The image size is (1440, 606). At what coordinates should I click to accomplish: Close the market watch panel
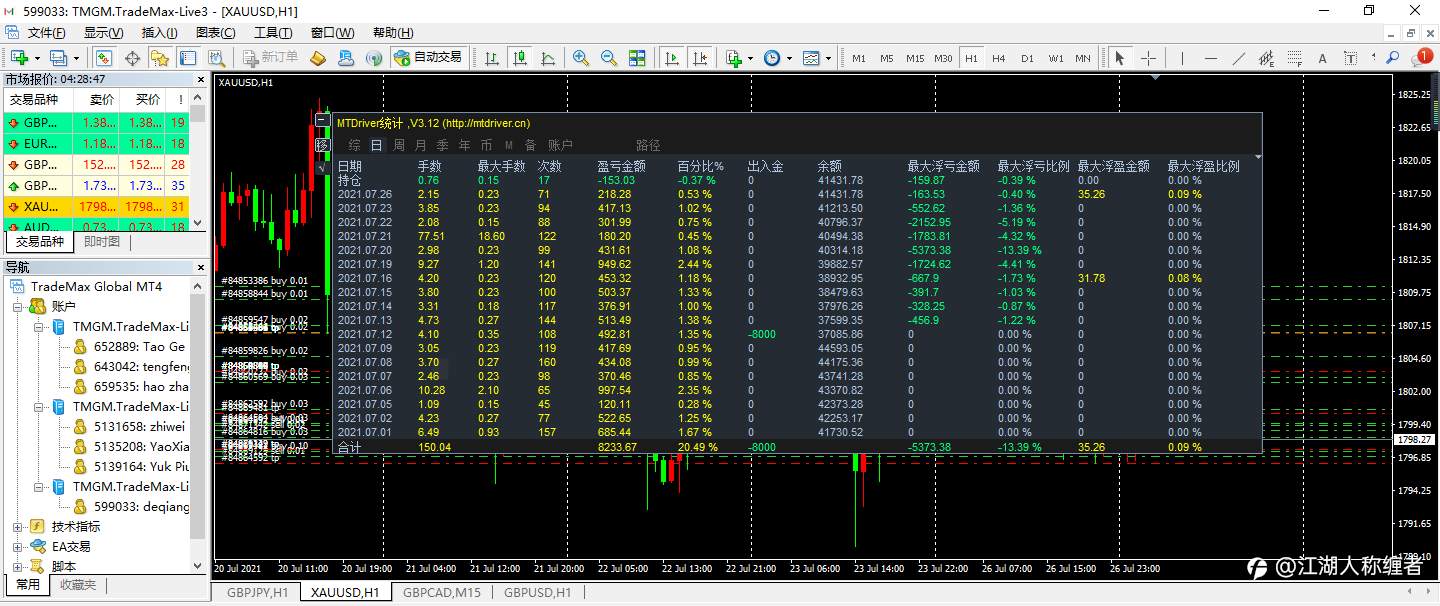(x=200, y=79)
